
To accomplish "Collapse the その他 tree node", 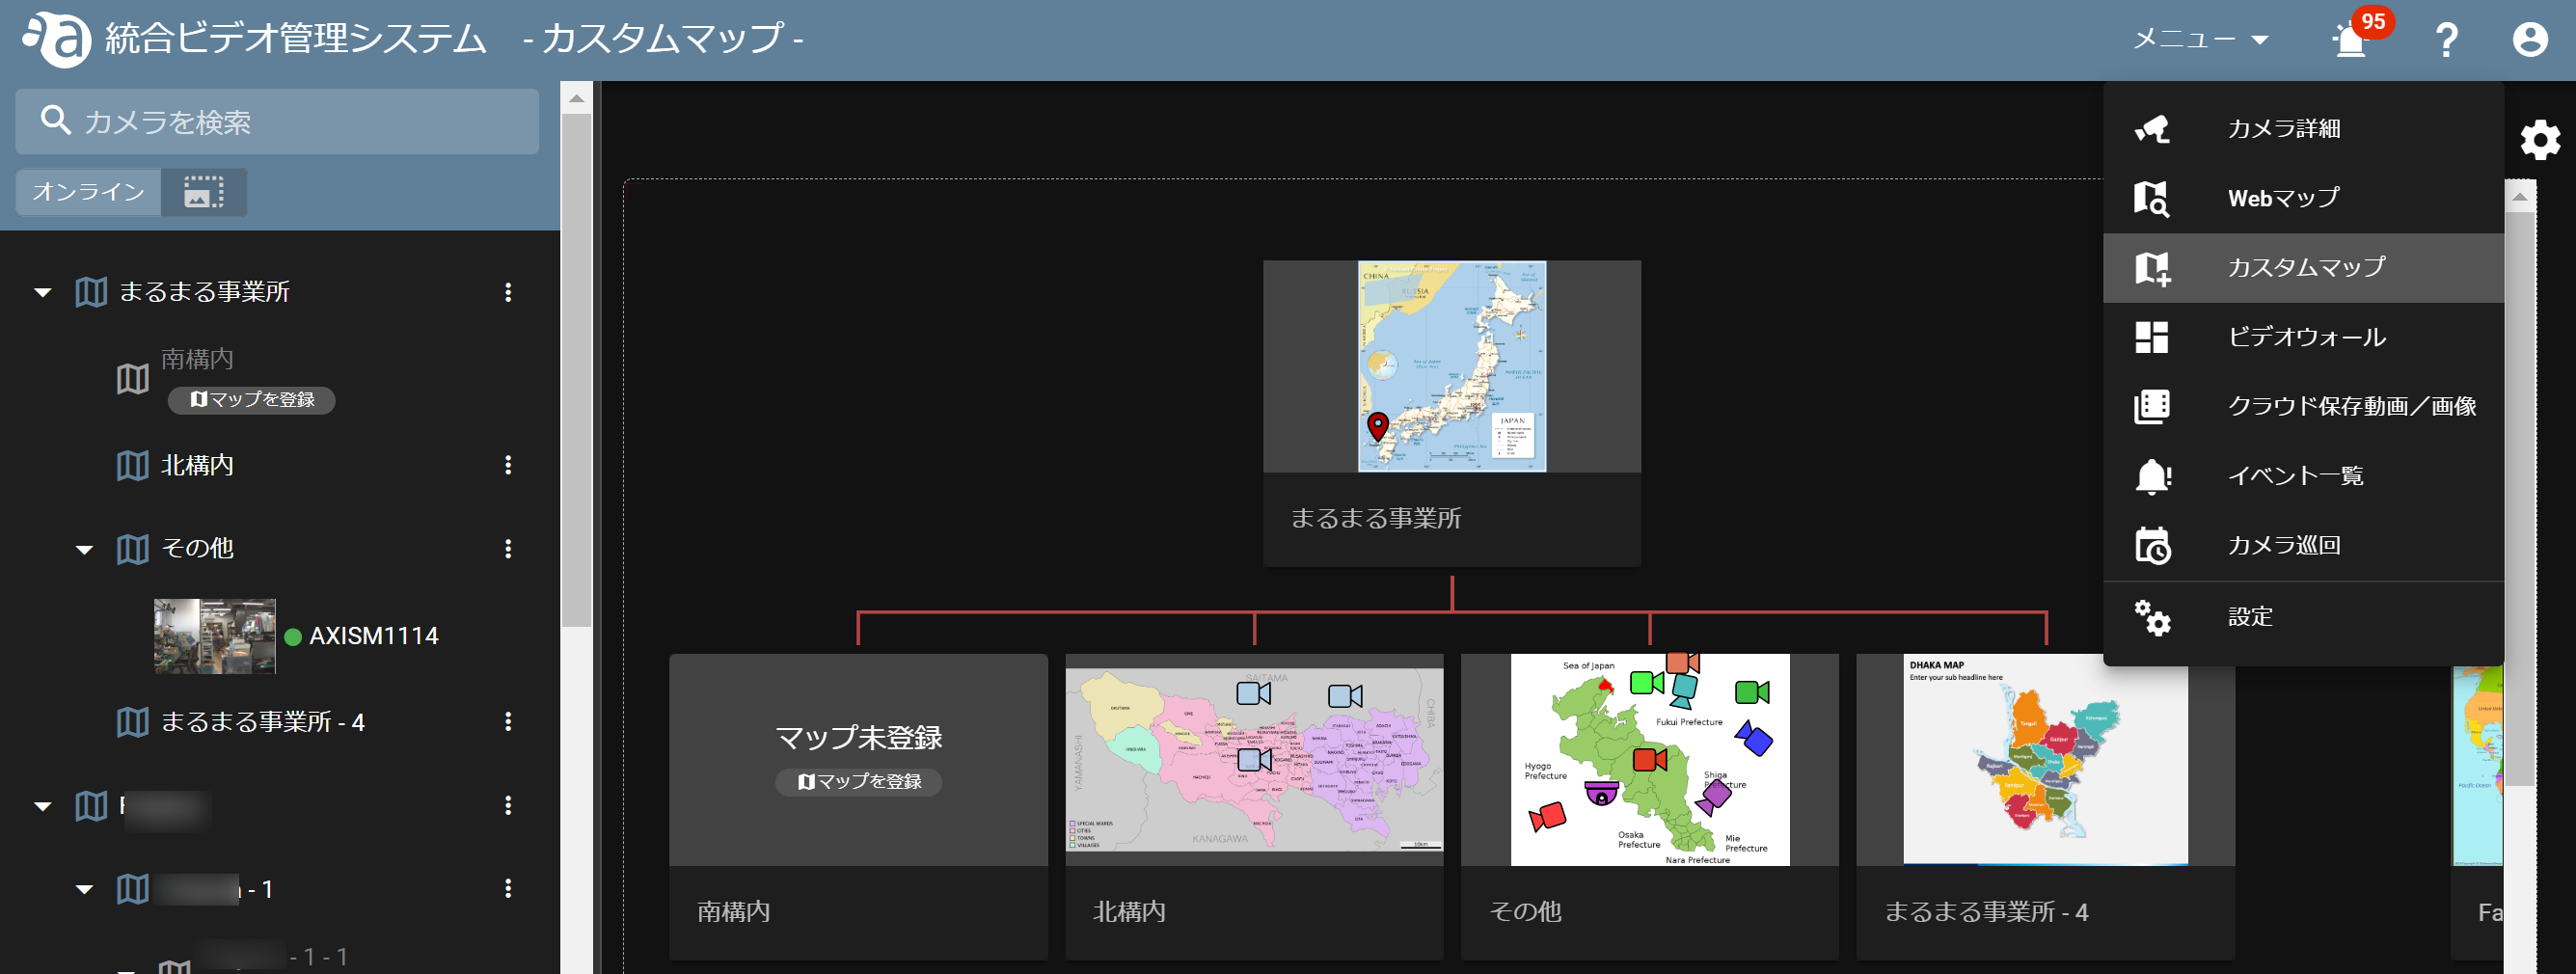I will coord(85,550).
